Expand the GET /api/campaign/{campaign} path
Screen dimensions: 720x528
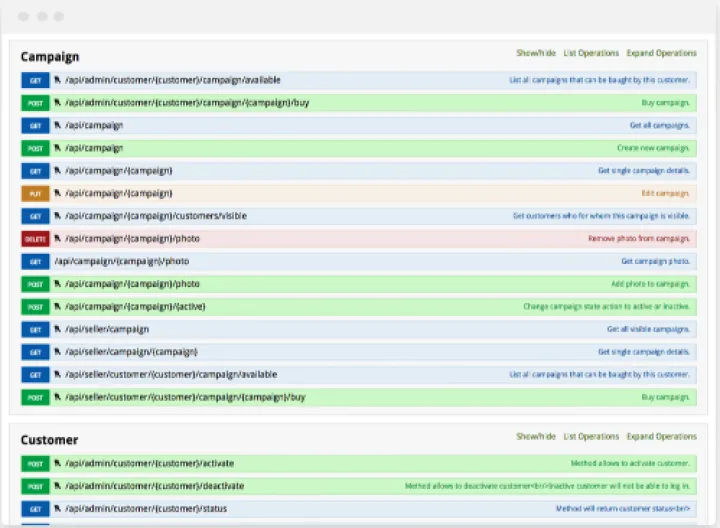[x=118, y=170]
